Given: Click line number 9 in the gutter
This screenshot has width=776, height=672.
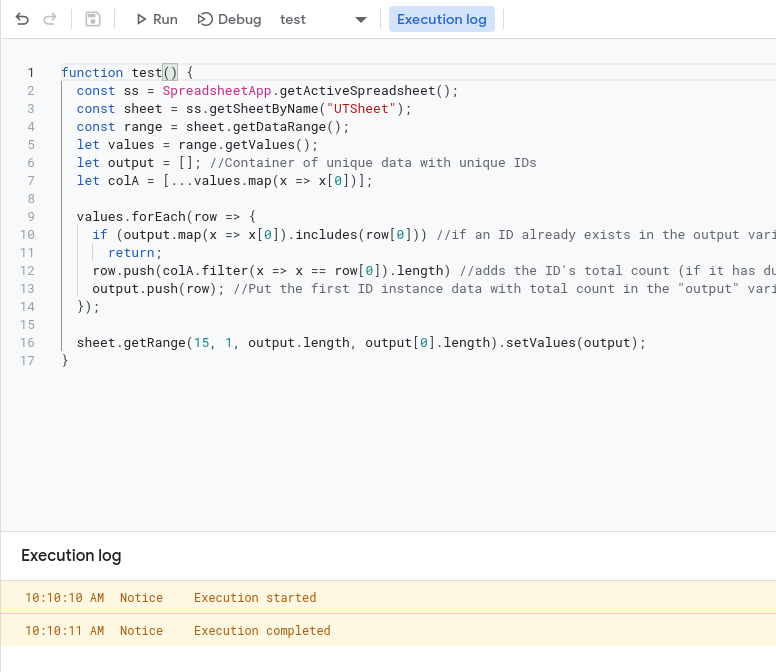Looking at the screenshot, I should [x=31, y=217].
